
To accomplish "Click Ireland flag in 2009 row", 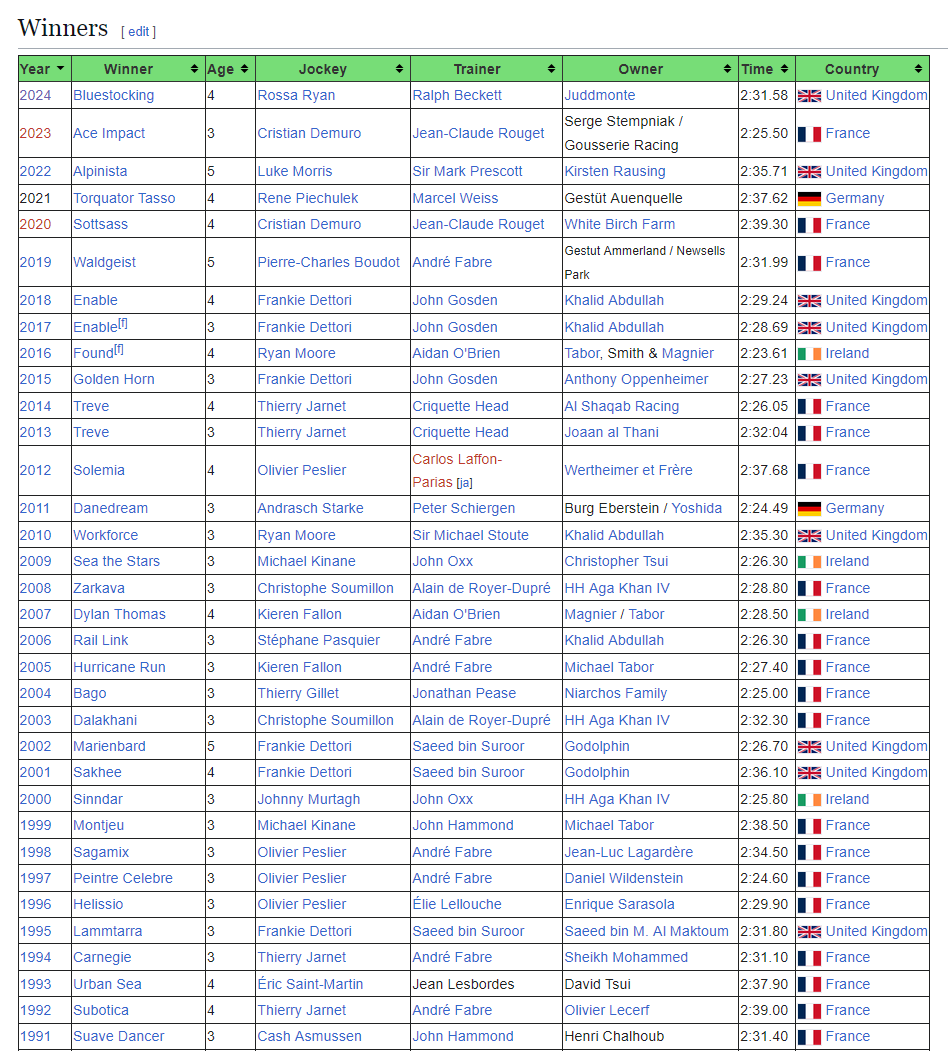I will (809, 562).
